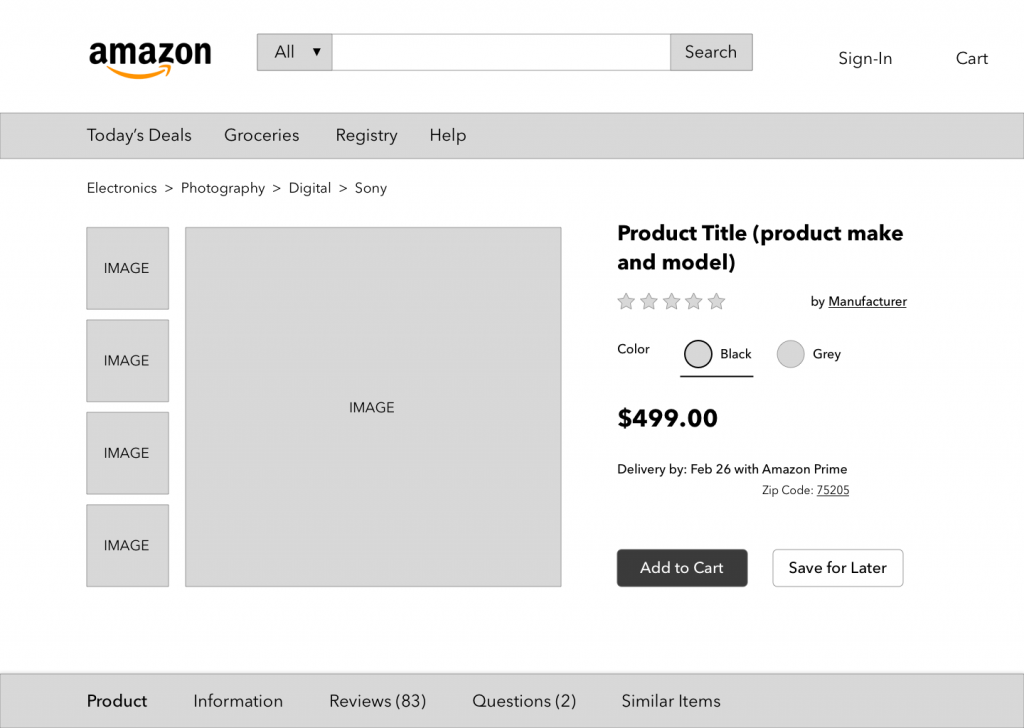
Task: Switch to the Questions (2) tab
Action: pos(524,701)
